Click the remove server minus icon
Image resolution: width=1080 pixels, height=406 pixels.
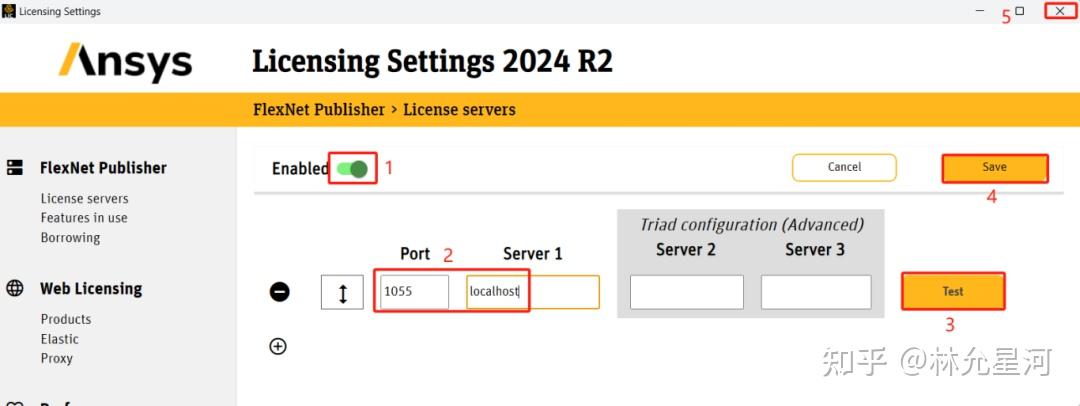click(280, 292)
